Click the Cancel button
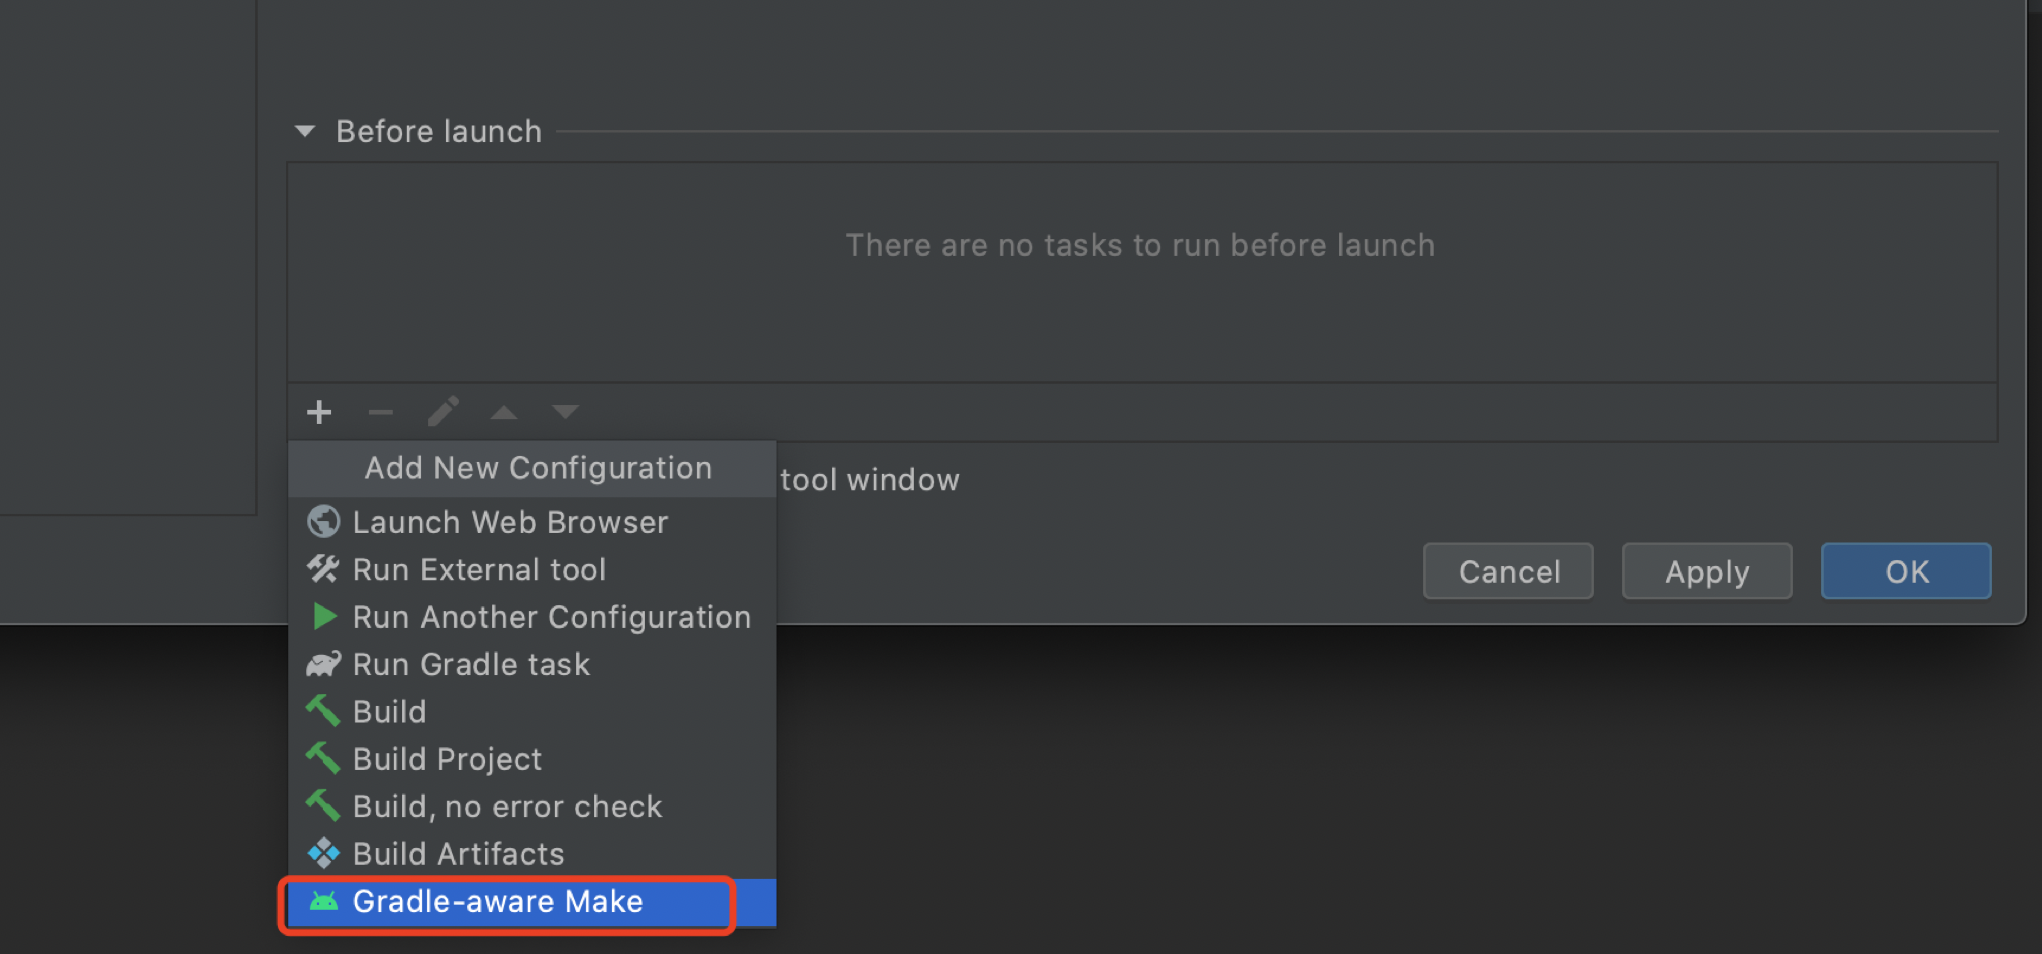Screen dimensions: 2042x954 coord(1508,571)
